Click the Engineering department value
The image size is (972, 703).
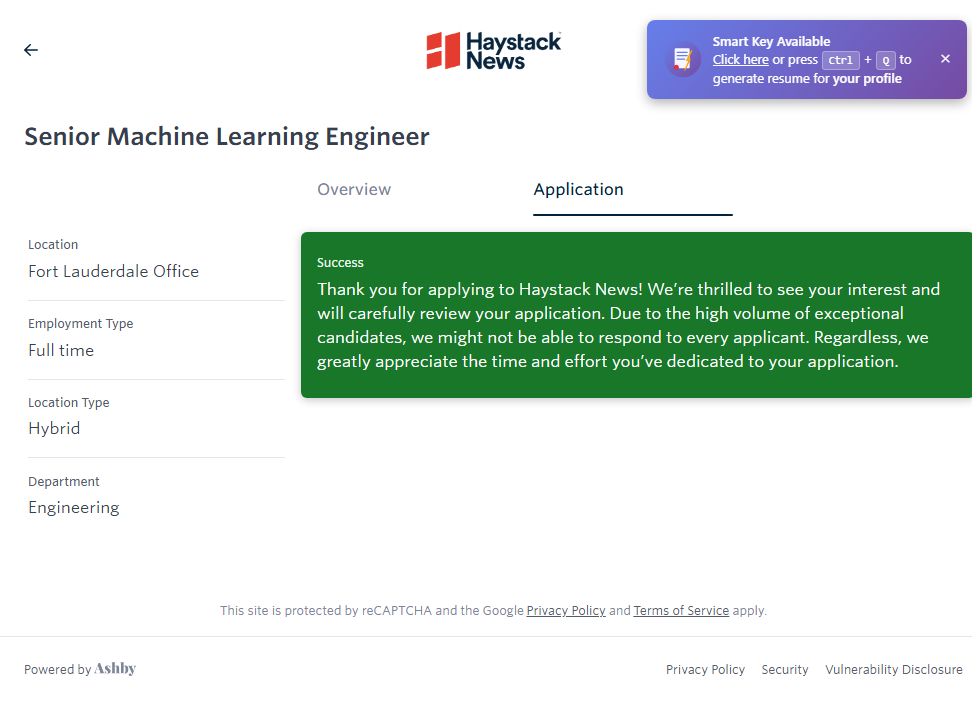click(x=74, y=508)
